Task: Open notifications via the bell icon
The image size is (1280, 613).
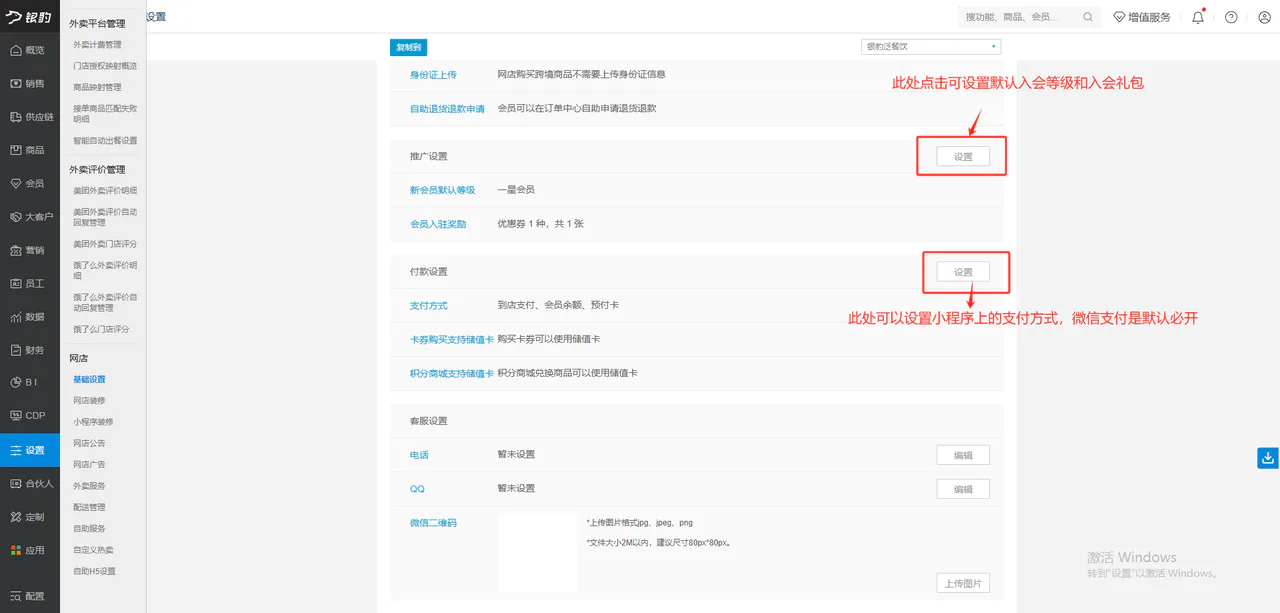Action: click(x=1198, y=17)
